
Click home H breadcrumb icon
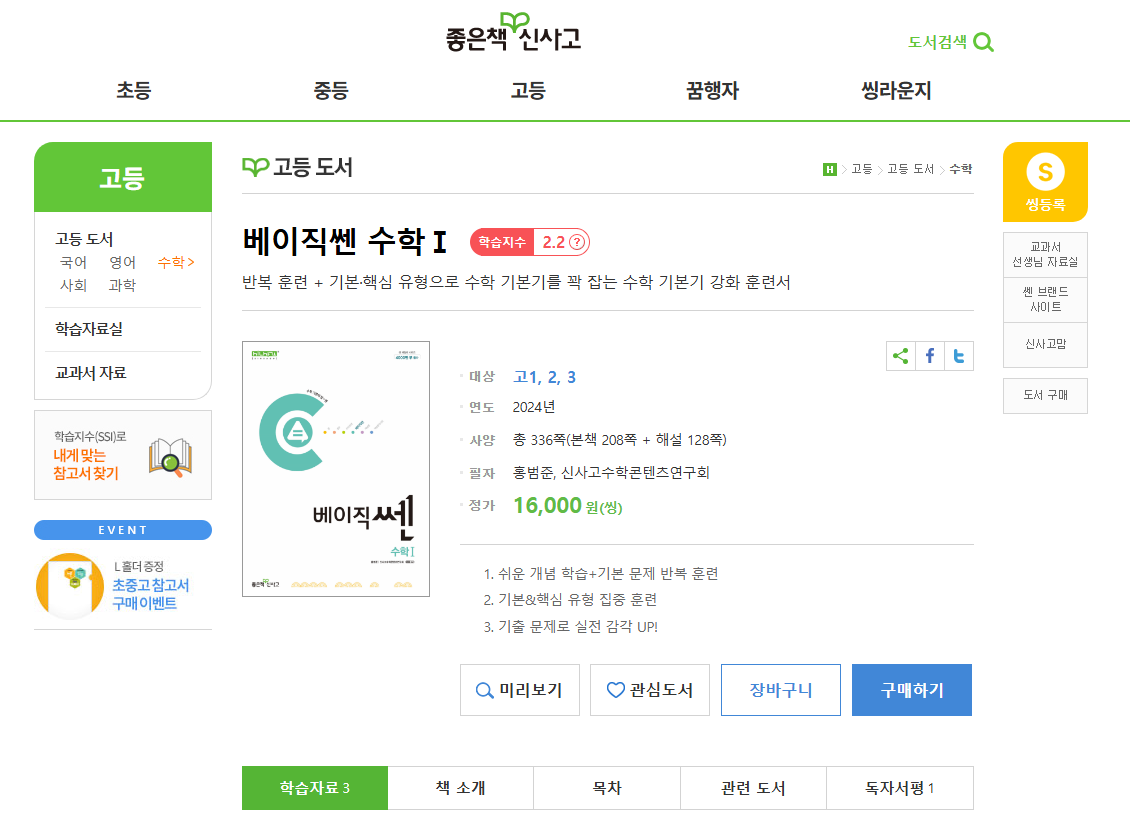coord(829,169)
